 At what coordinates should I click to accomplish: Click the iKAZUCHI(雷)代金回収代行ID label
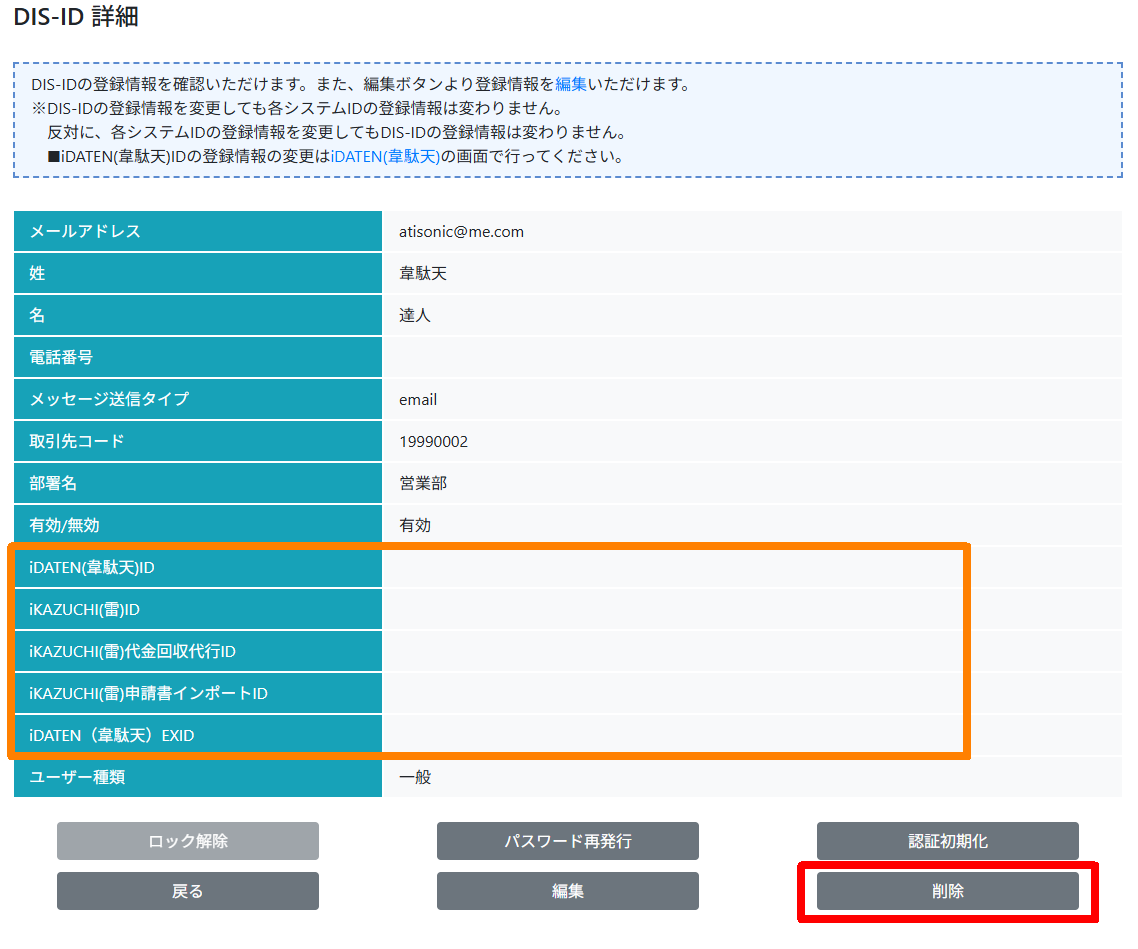click(132, 652)
